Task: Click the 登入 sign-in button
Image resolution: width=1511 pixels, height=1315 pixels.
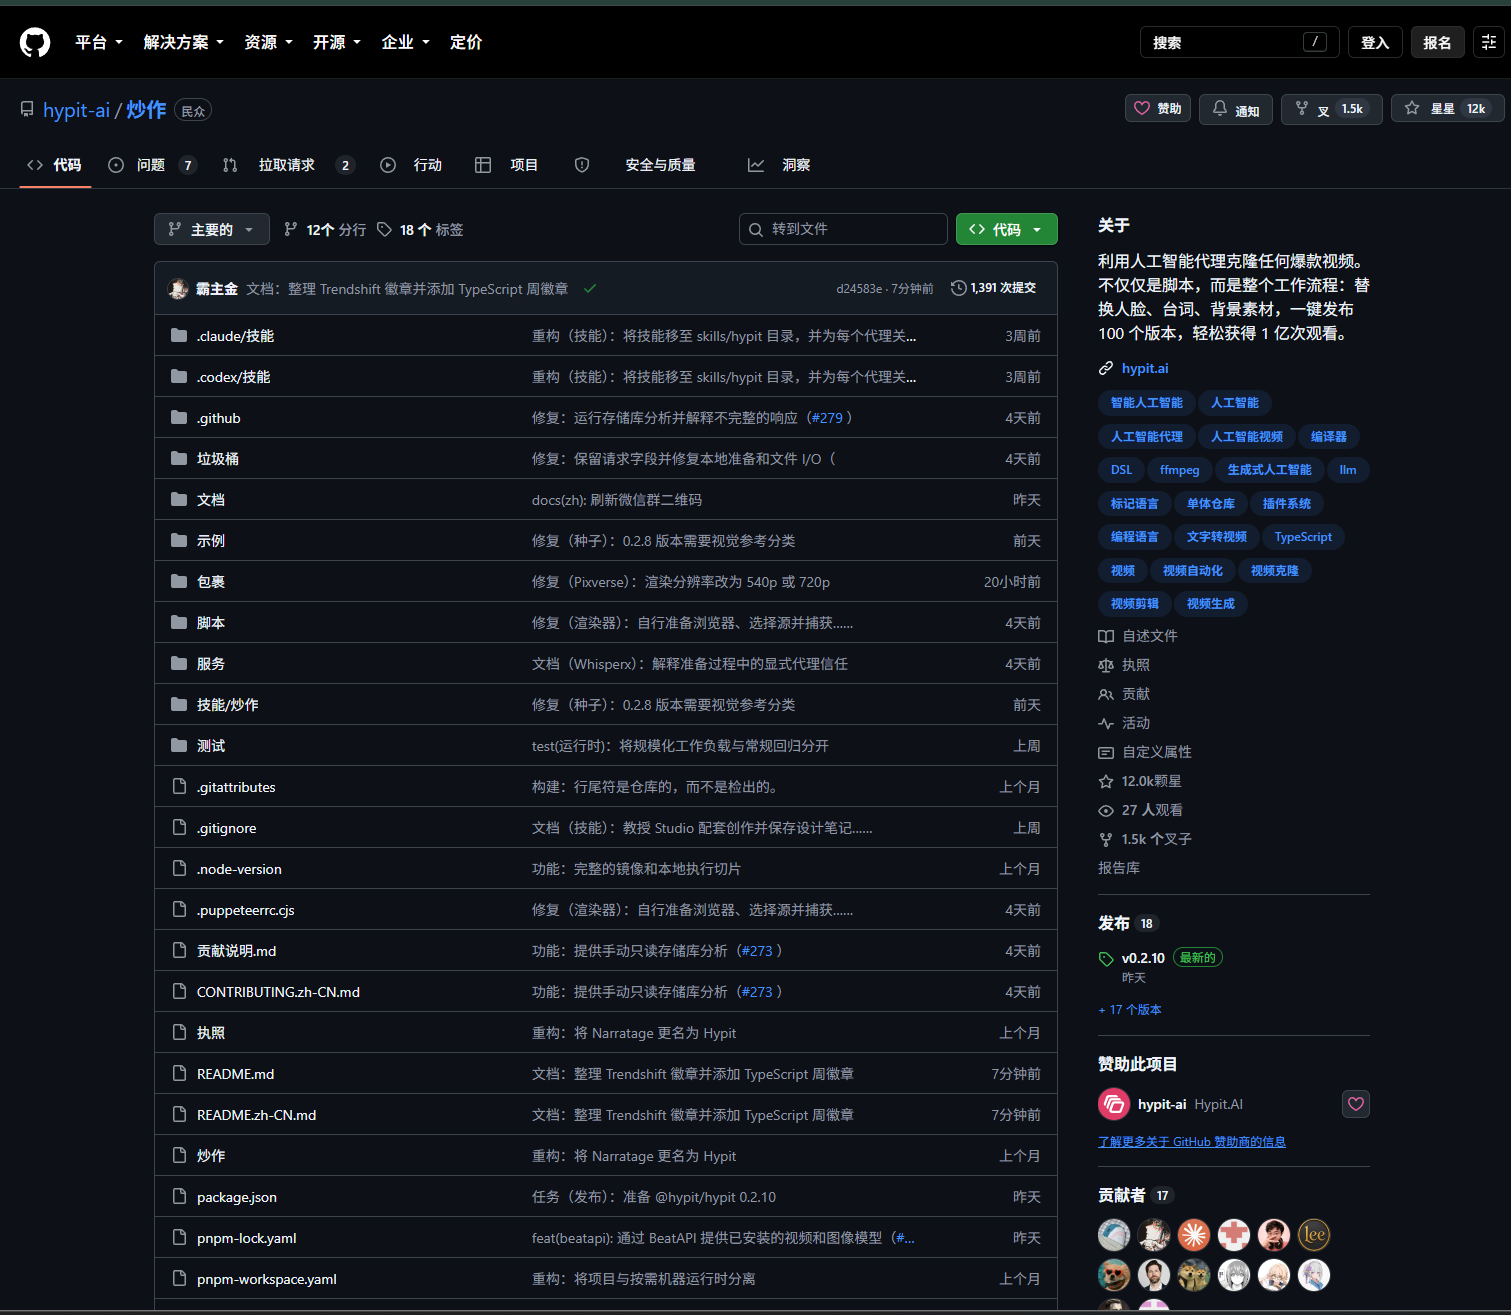Action: [x=1375, y=42]
